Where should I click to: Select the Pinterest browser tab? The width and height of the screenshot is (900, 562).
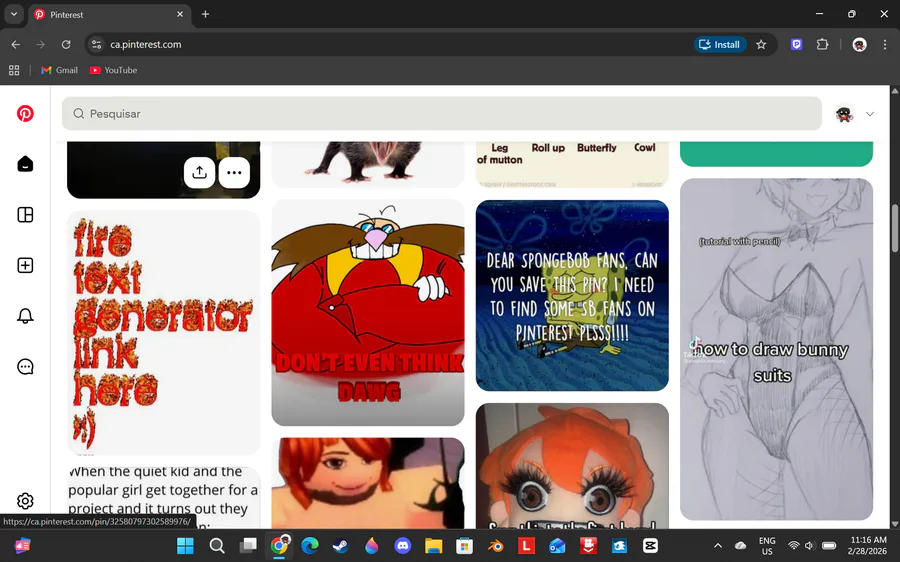click(109, 14)
